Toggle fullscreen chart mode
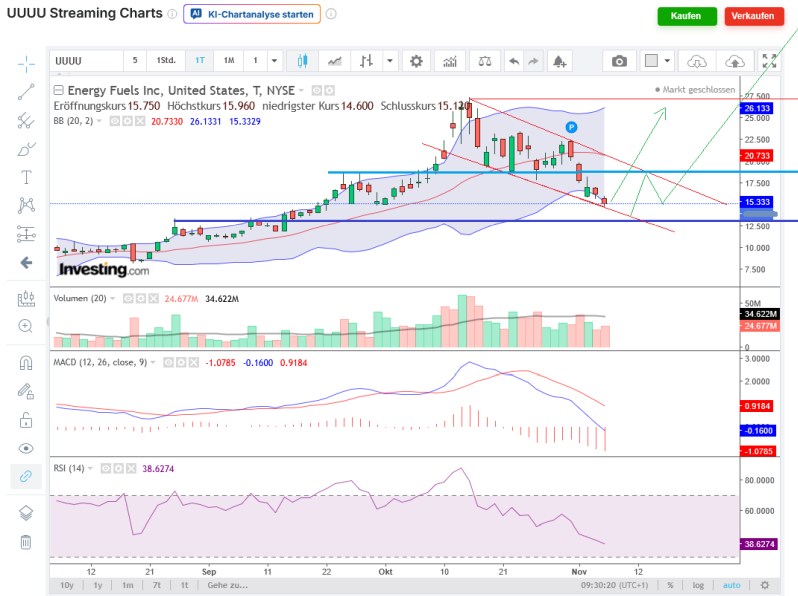The height and width of the screenshot is (596, 798). (x=770, y=61)
